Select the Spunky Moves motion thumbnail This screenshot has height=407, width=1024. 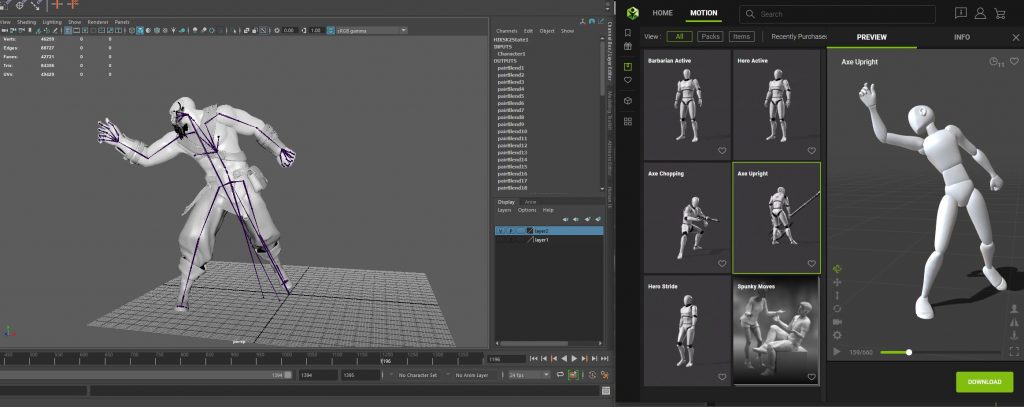[x=776, y=331]
